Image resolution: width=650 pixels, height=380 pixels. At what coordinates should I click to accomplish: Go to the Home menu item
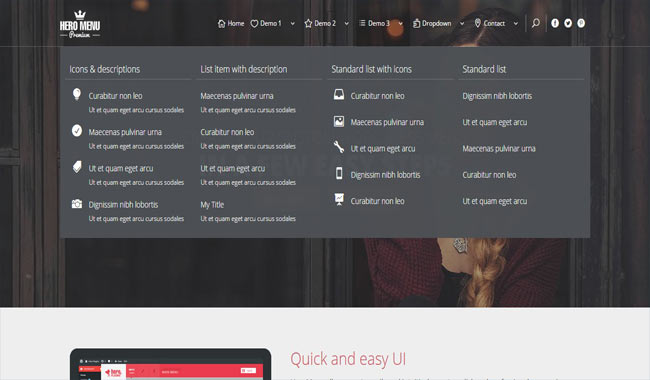(235, 24)
